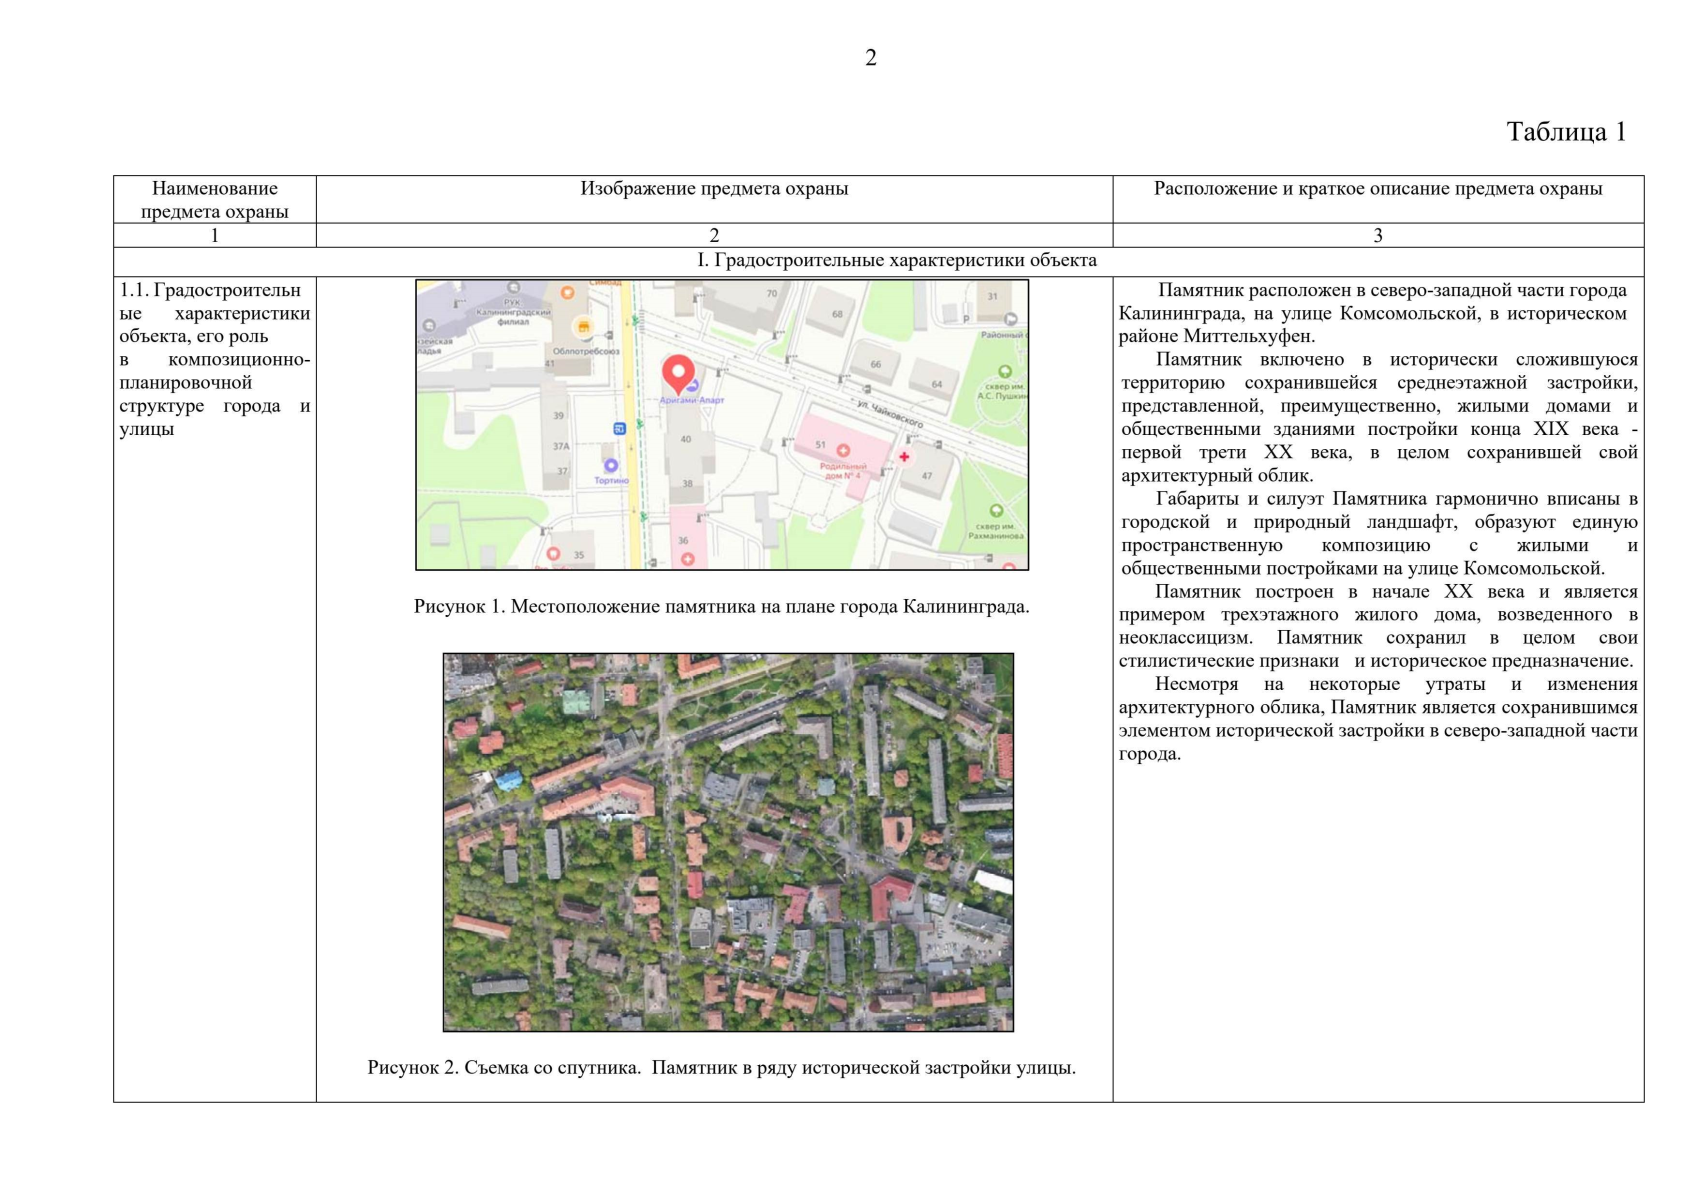Viewport: 1697px width, 1200px height.
Task: Click the 'Родильный дом № 4' map label
Action: coord(843,471)
